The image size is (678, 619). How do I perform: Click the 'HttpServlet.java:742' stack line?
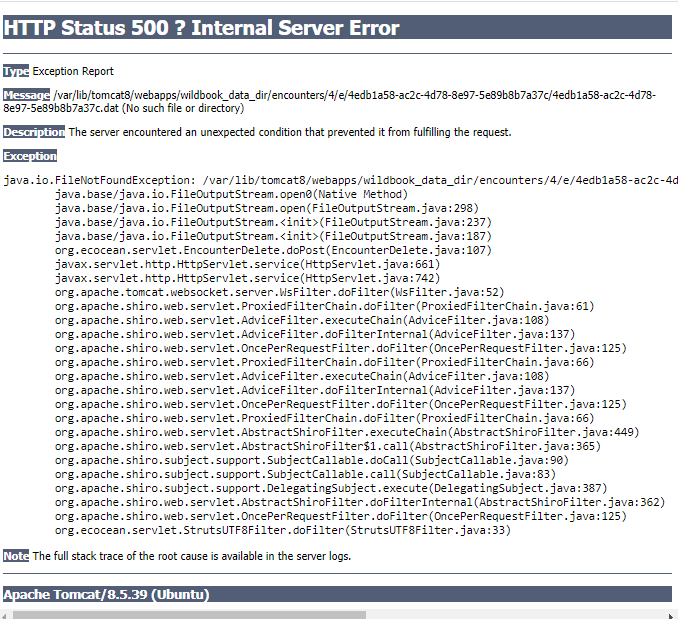tap(247, 278)
